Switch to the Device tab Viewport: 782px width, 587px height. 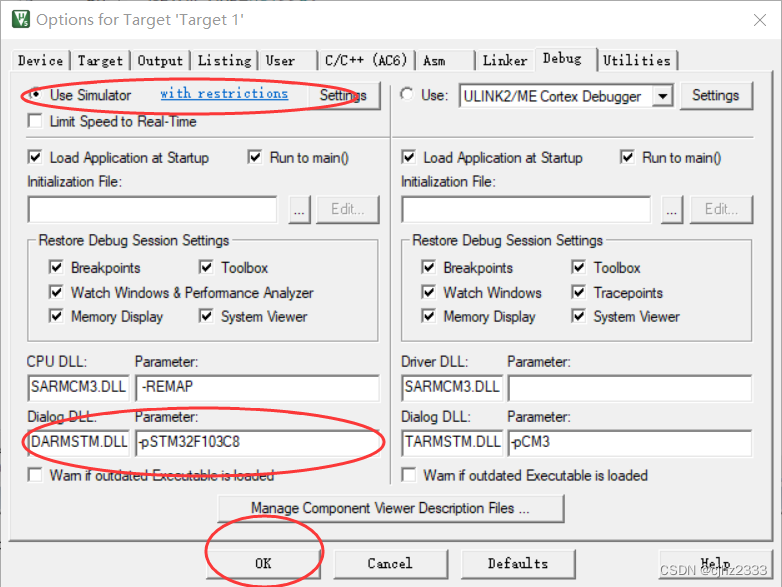(x=40, y=61)
